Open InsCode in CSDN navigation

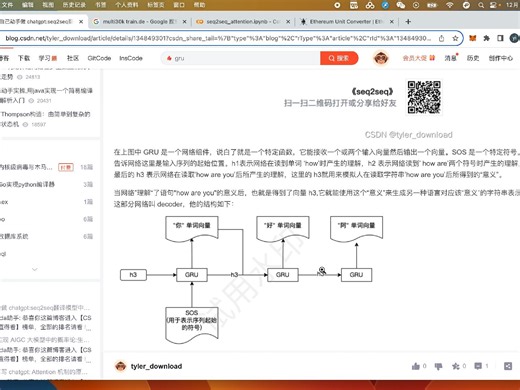click(x=131, y=58)
